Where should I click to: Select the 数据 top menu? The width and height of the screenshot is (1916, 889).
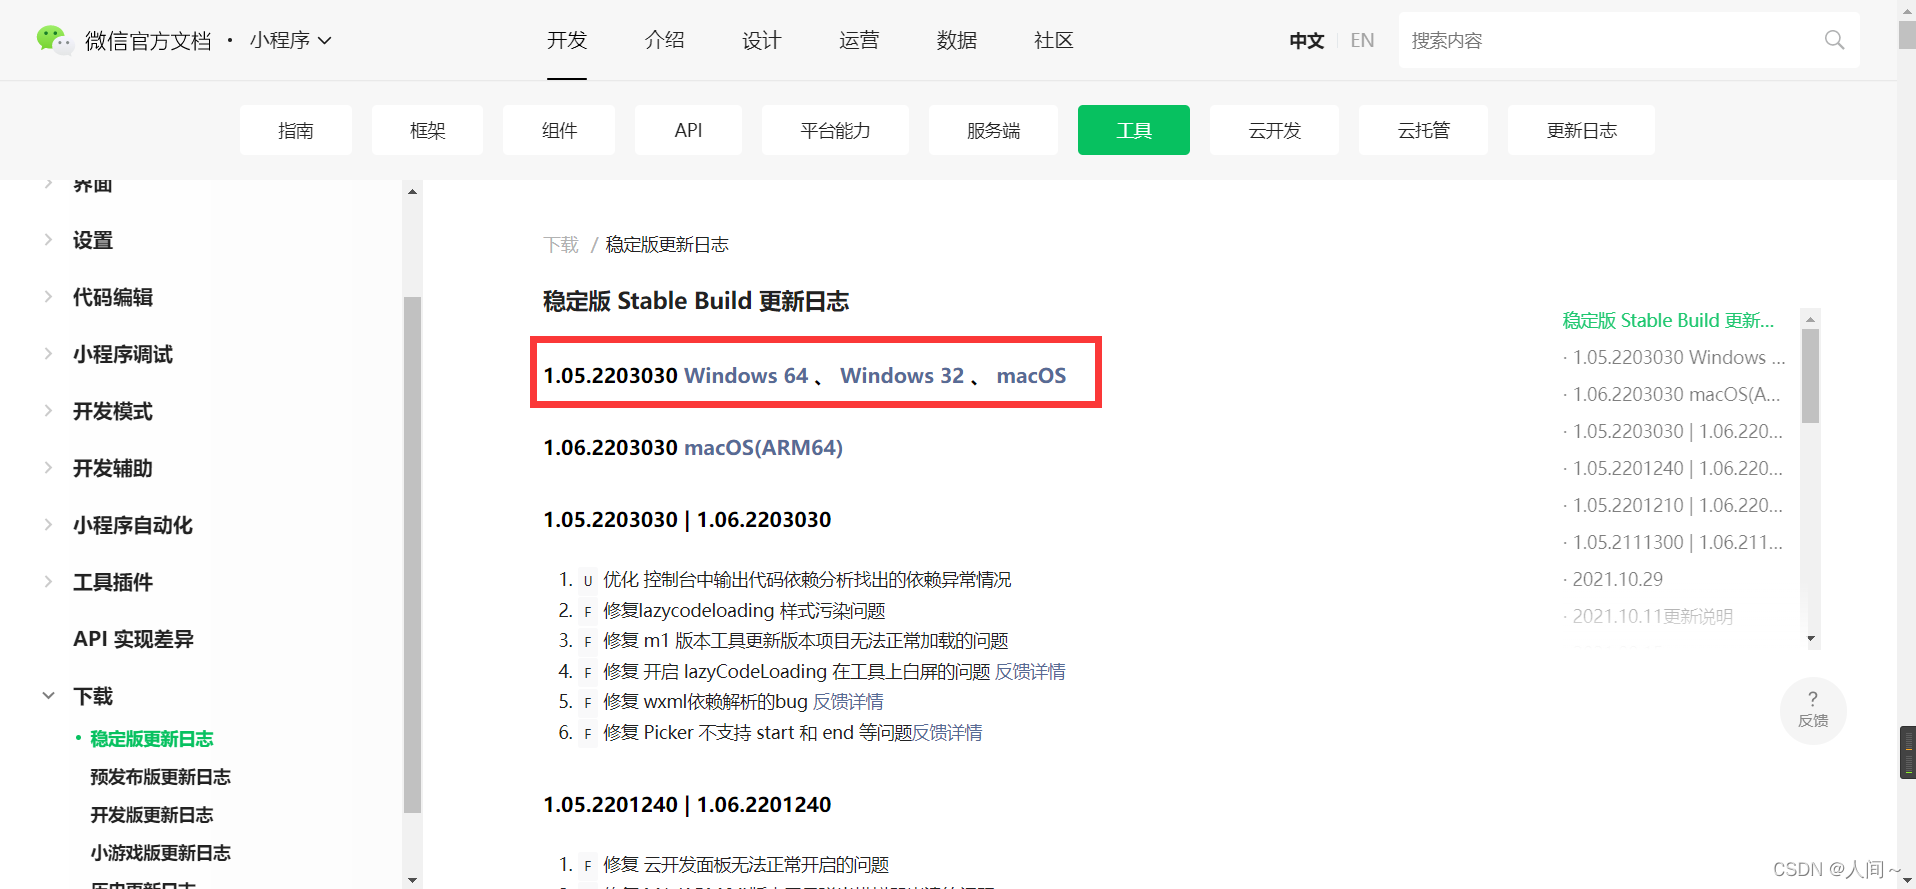click(x=956, y=40)
